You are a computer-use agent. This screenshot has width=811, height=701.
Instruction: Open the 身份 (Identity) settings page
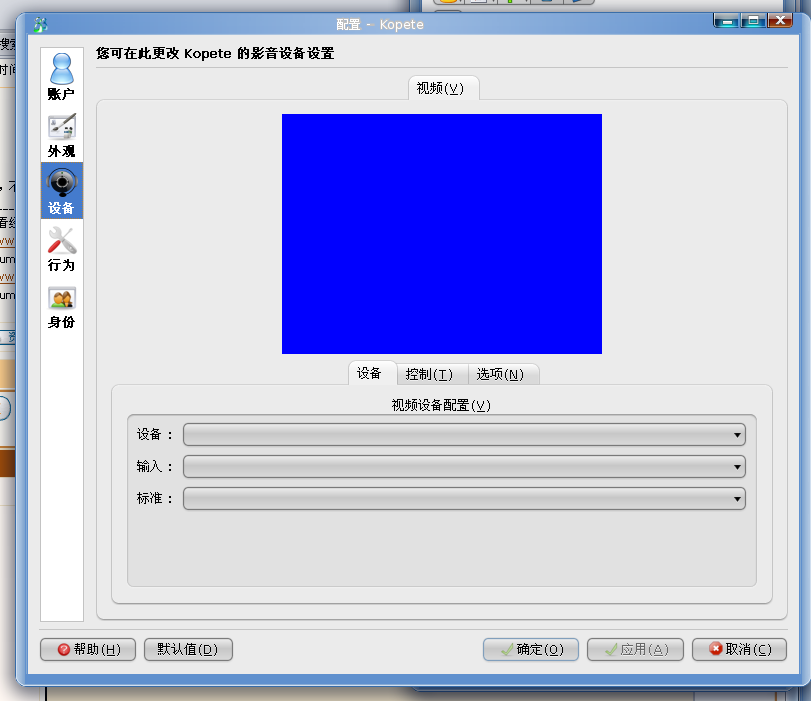coord(62,306)
